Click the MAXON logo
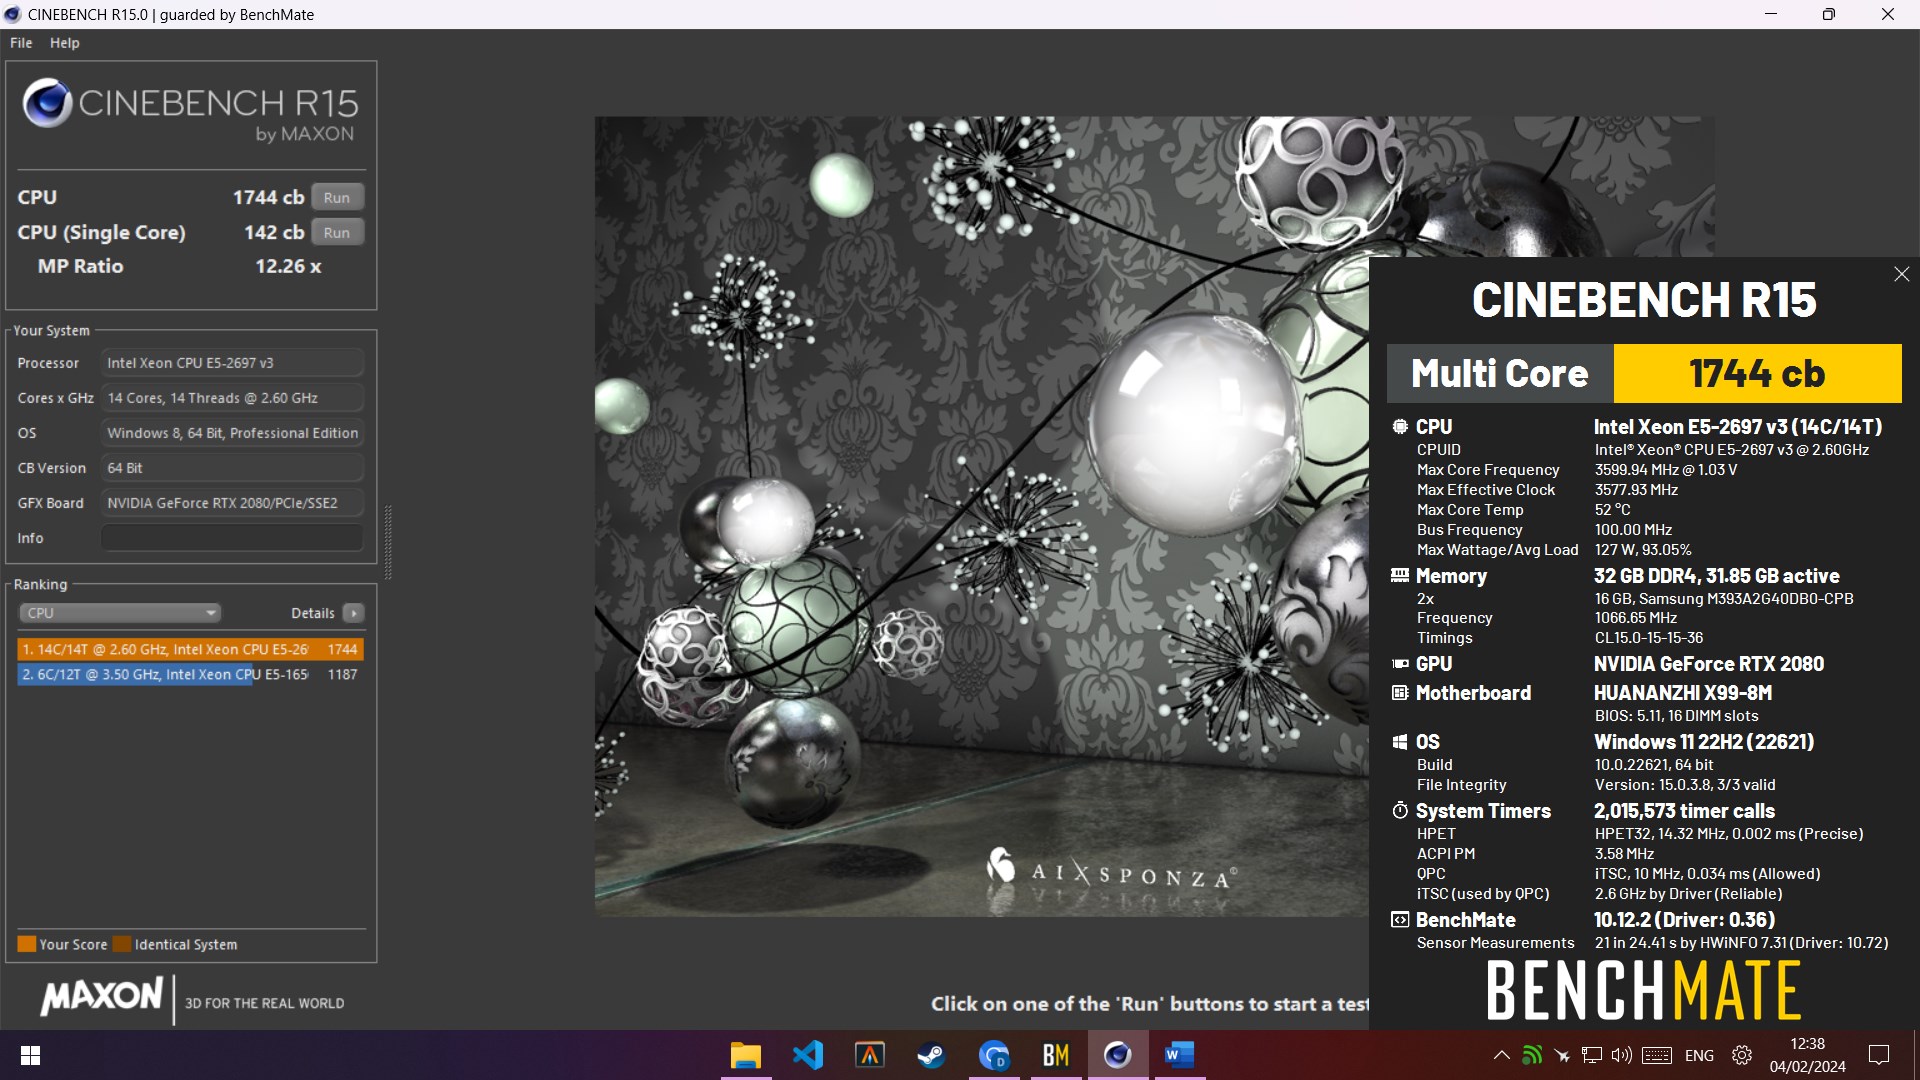 [x=101, y=996]
